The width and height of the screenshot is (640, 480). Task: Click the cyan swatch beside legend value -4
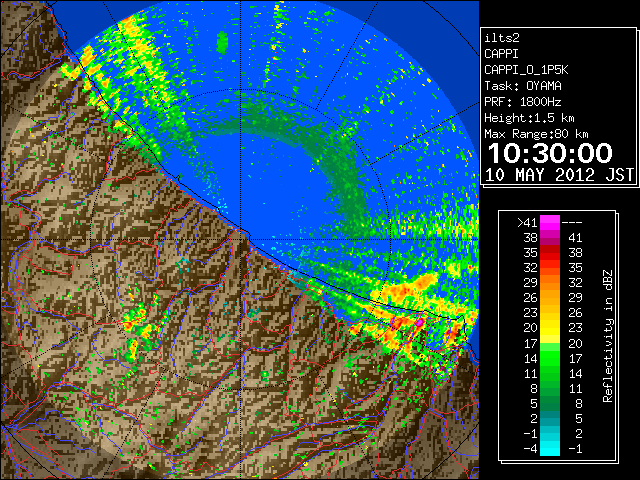(x=549, y=448)
